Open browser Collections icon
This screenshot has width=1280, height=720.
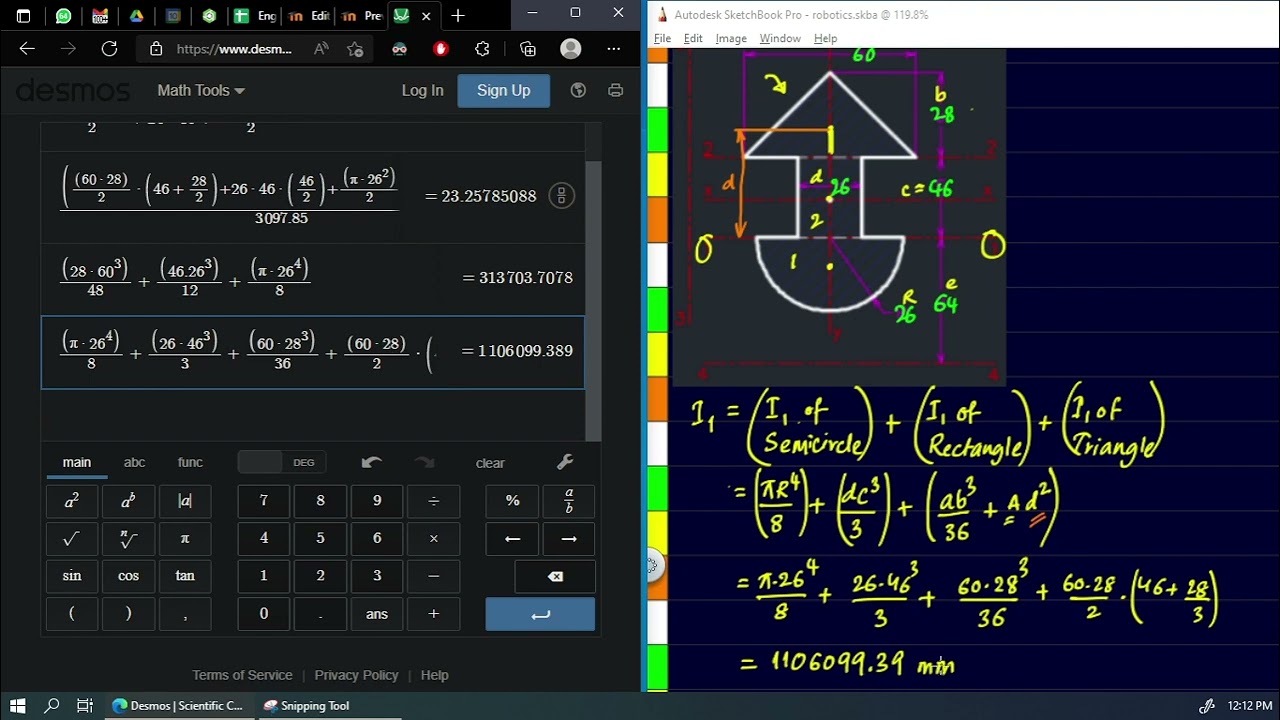[528, 48]
